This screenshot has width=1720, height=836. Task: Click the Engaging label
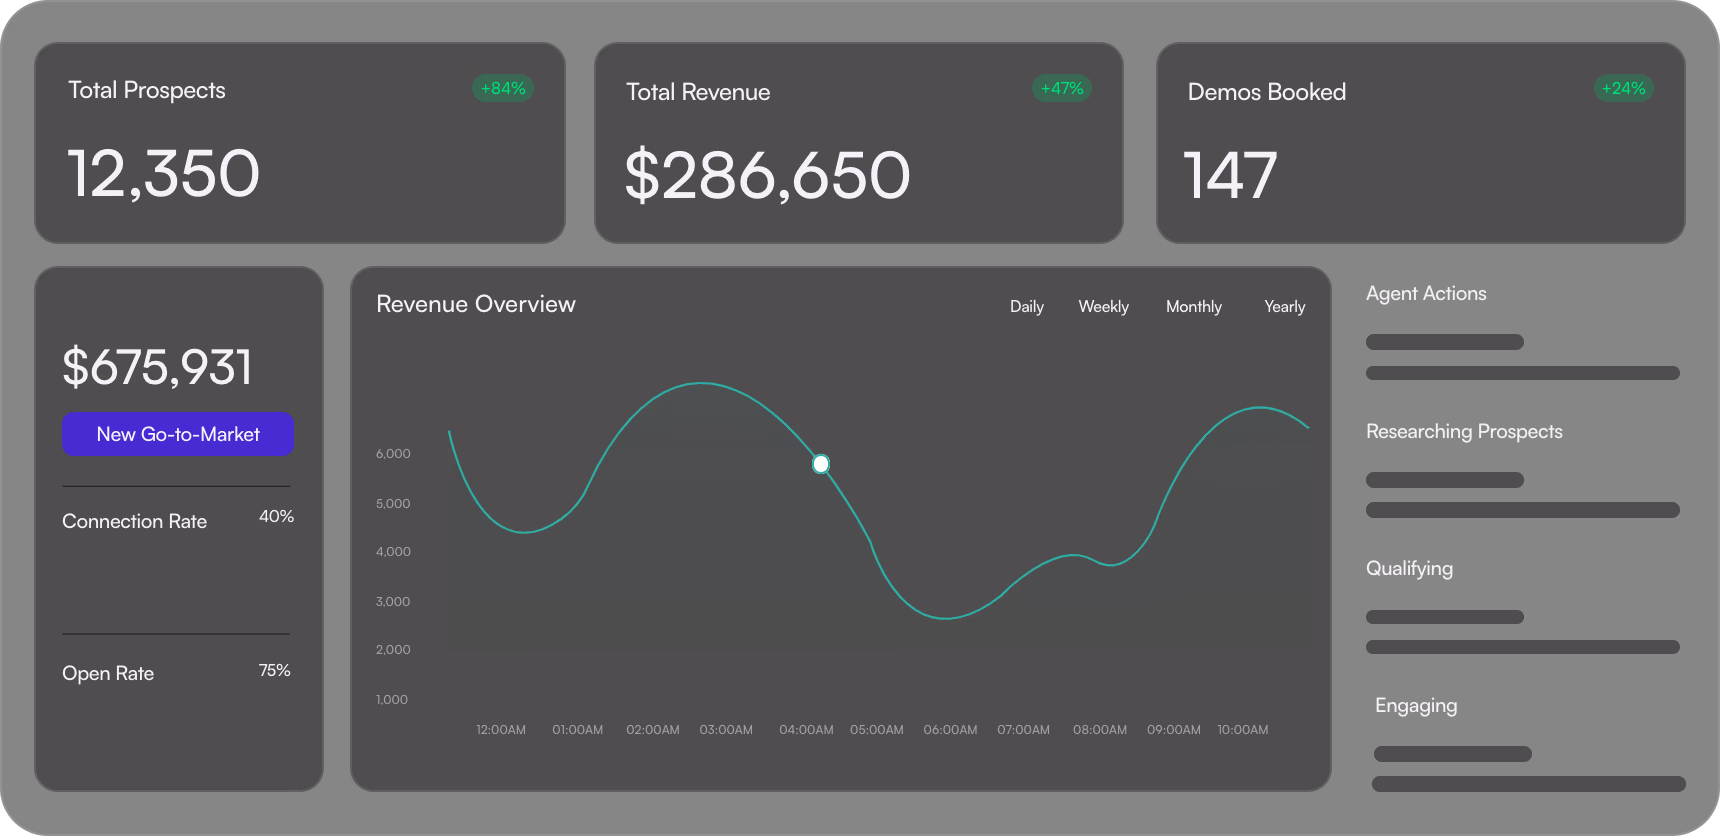[1416, 705]
